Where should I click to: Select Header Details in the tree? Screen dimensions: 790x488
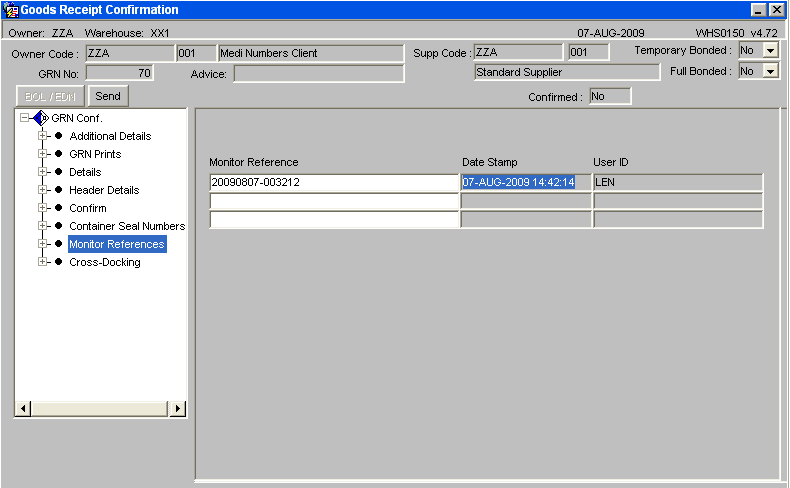[104, 190]
